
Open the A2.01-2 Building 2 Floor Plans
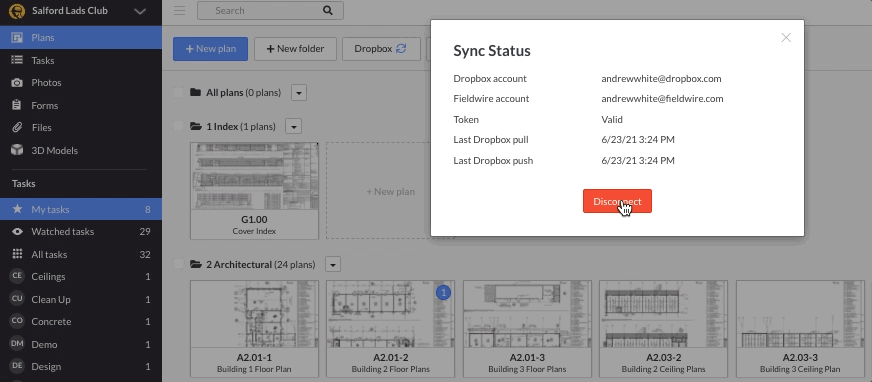390,329
